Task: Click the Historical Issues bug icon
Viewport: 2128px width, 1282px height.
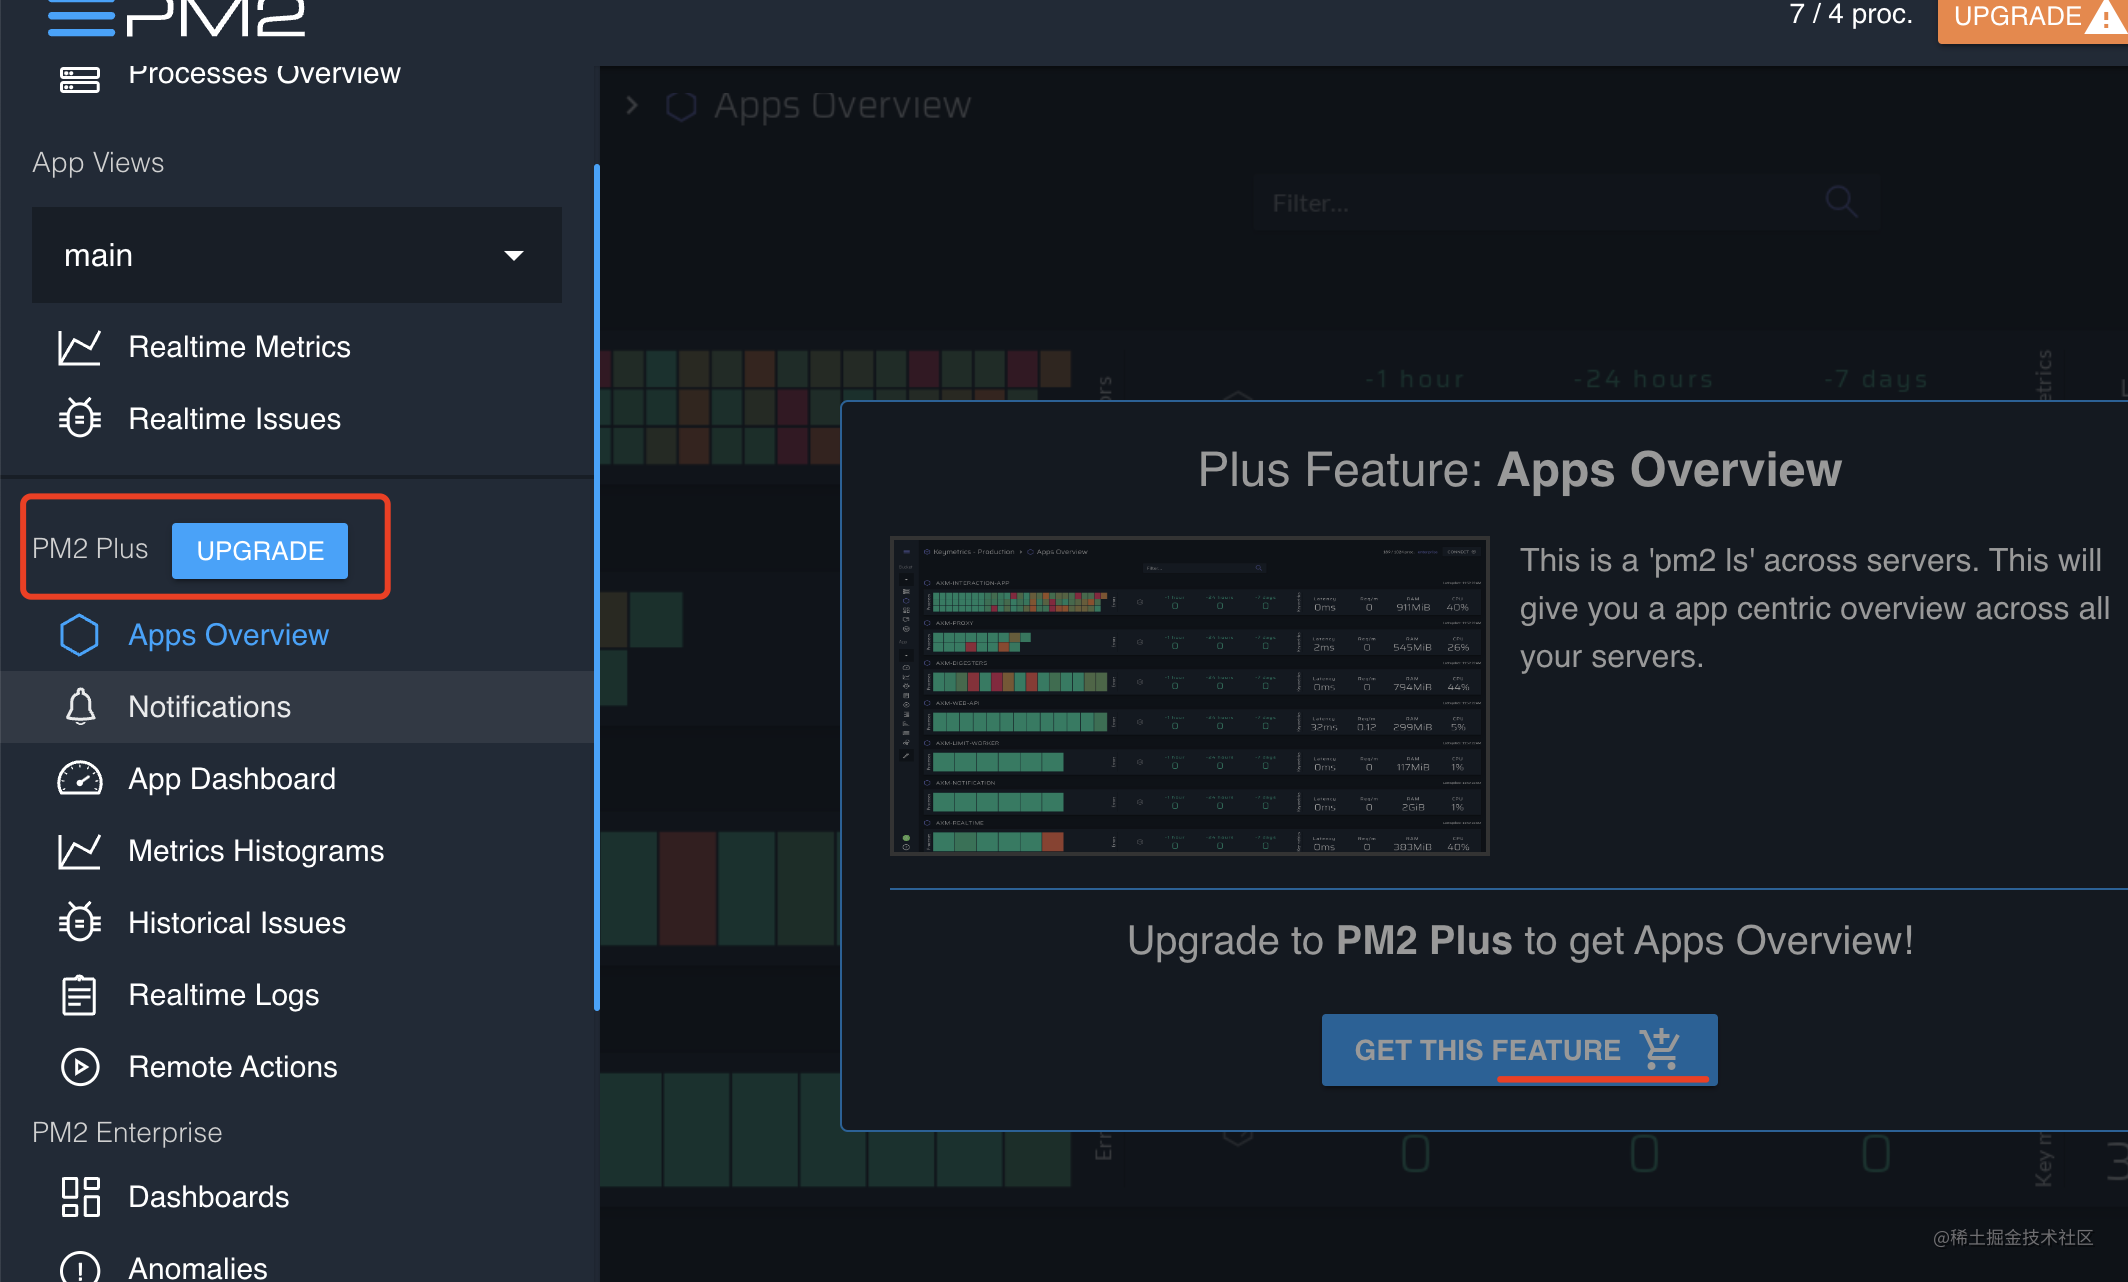Action: point(79,922)
